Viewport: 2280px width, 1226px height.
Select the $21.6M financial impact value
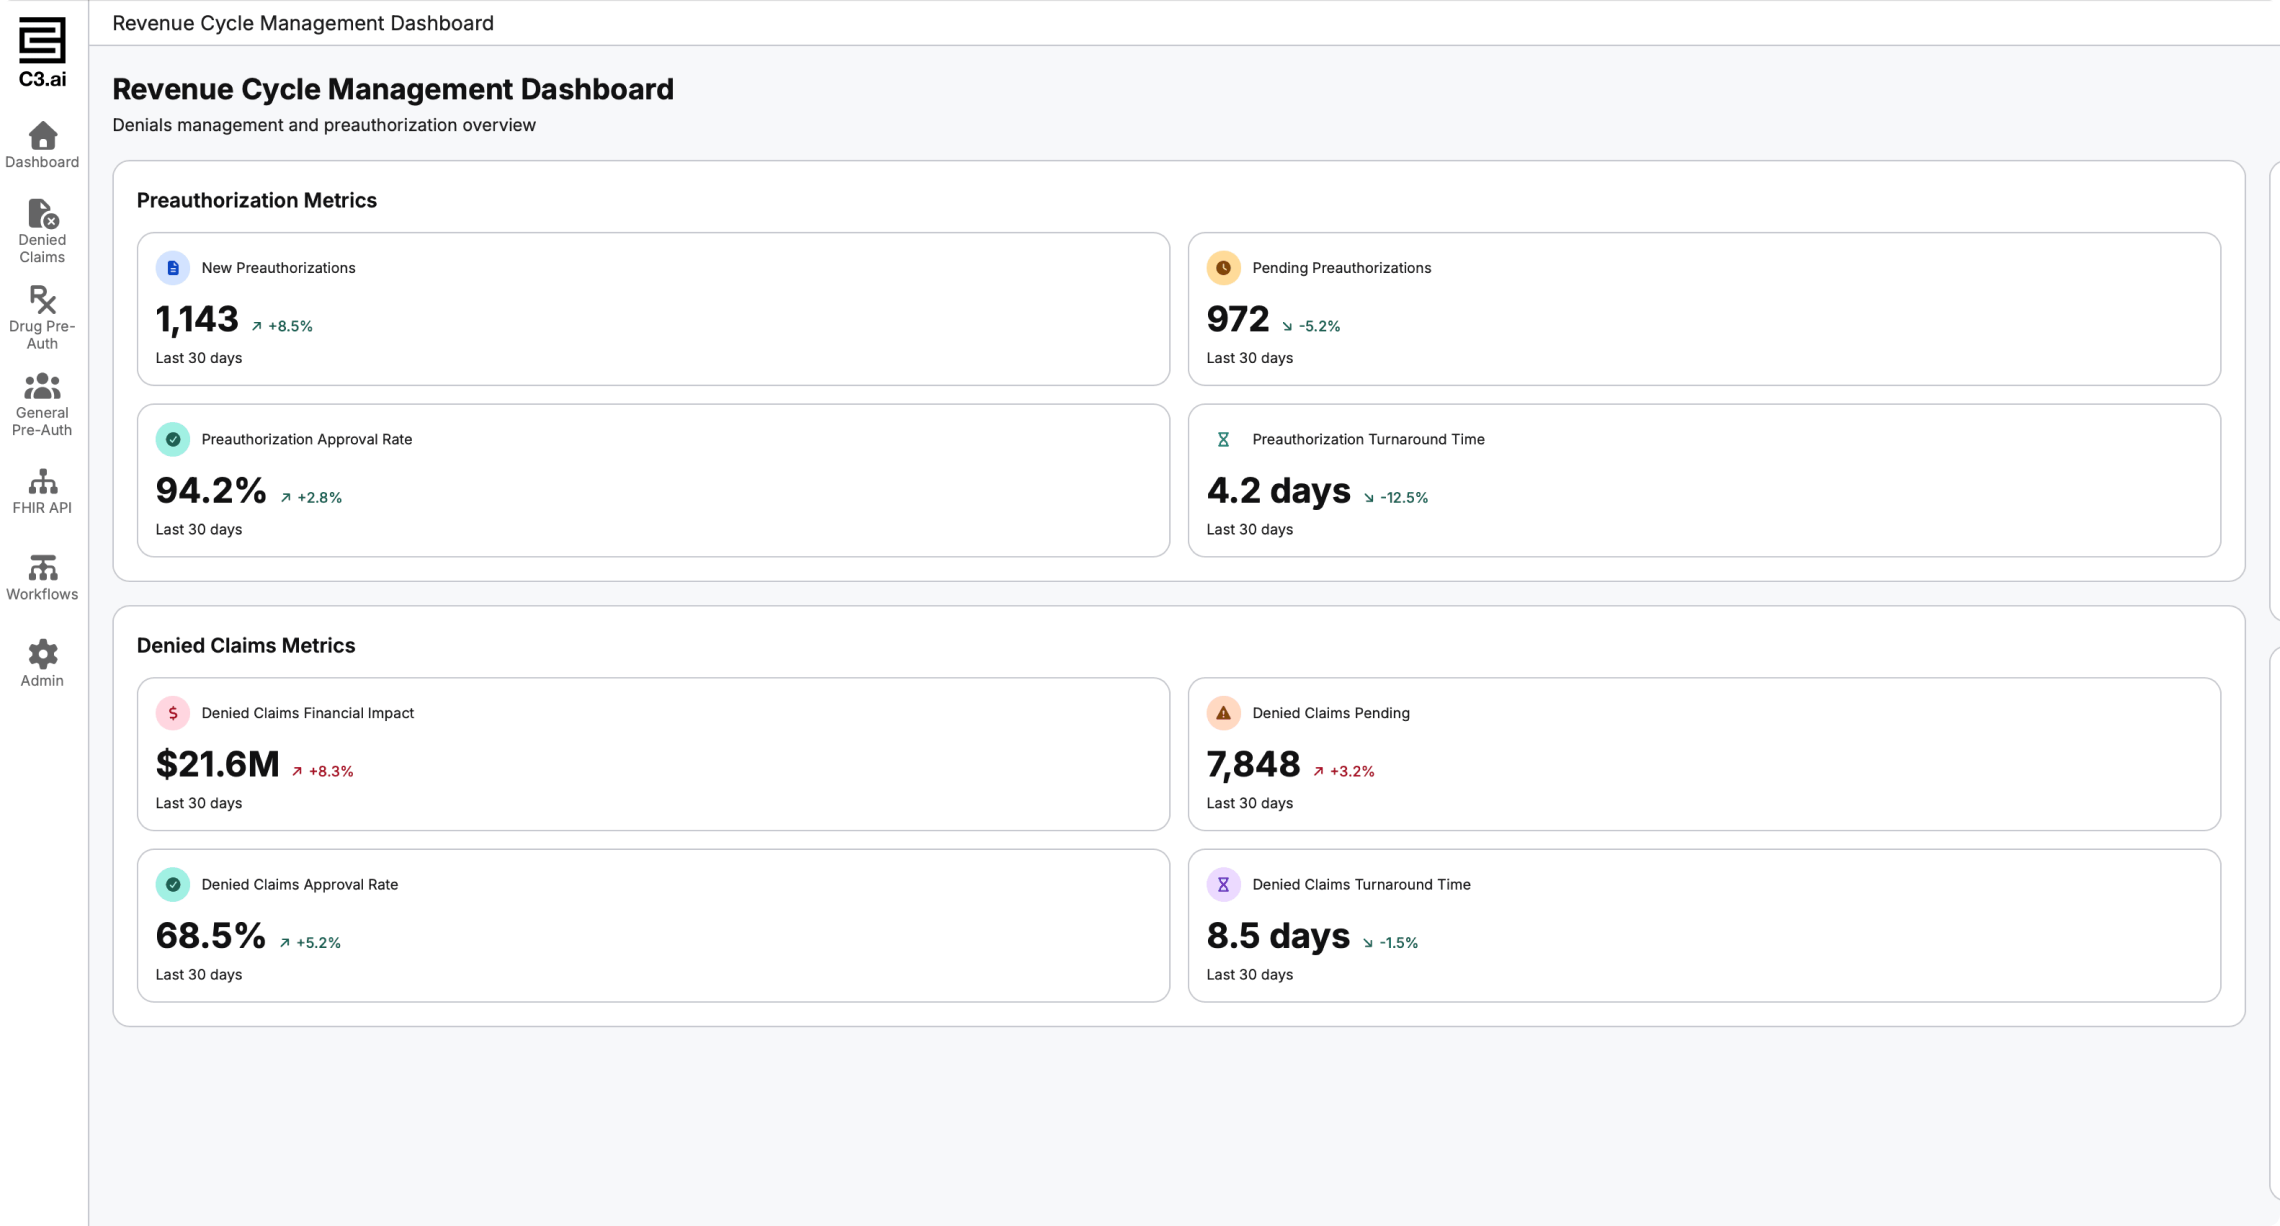point(217,764)
